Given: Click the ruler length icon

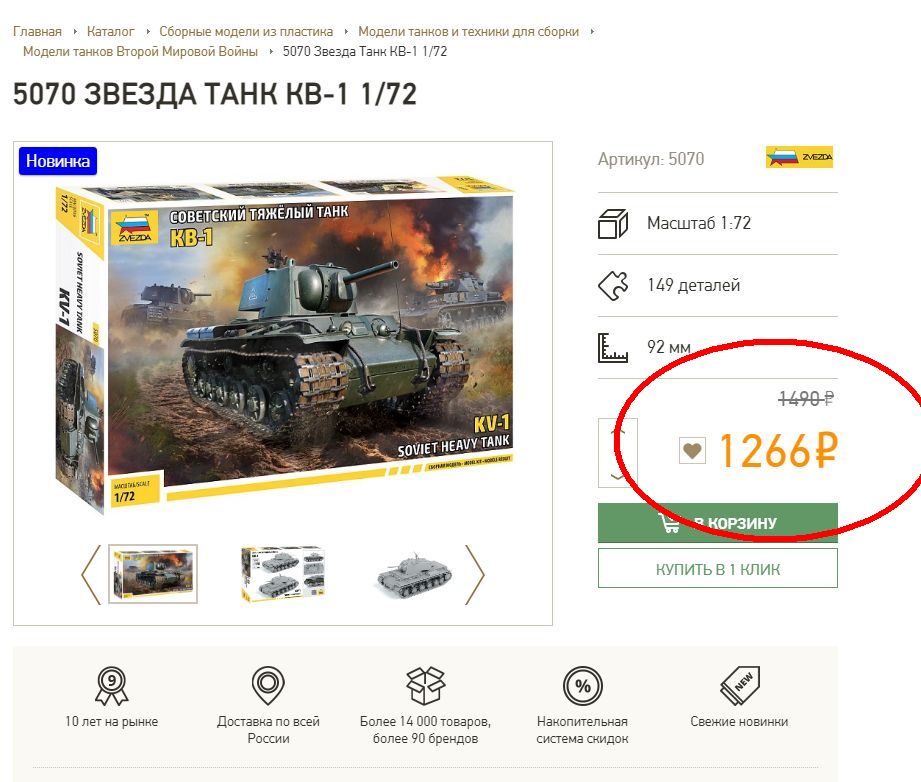Looking at the screenshot, I should click(612, 348).
